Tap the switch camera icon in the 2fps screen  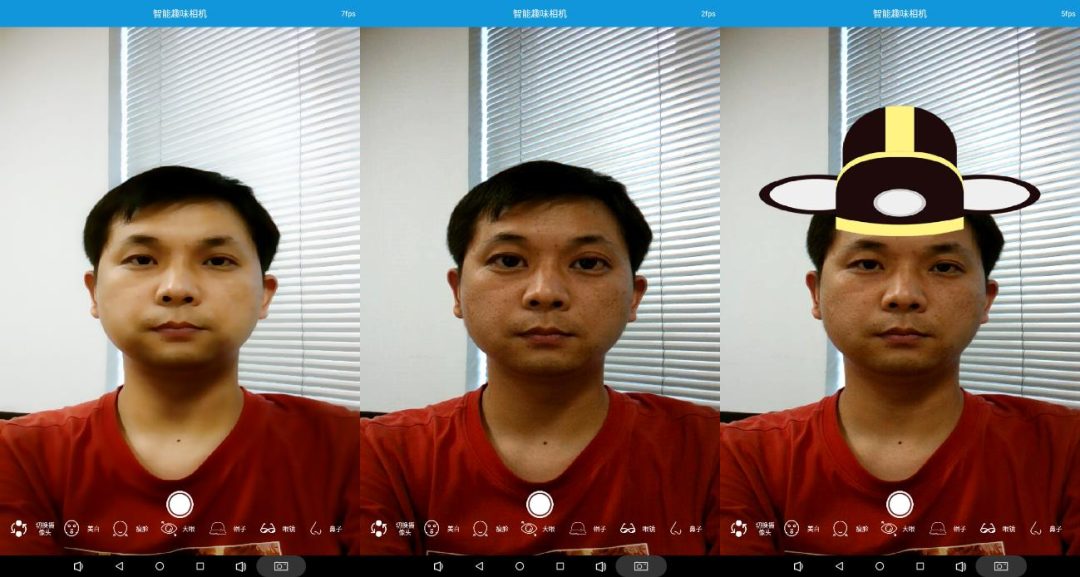click(x=379, y=528)
